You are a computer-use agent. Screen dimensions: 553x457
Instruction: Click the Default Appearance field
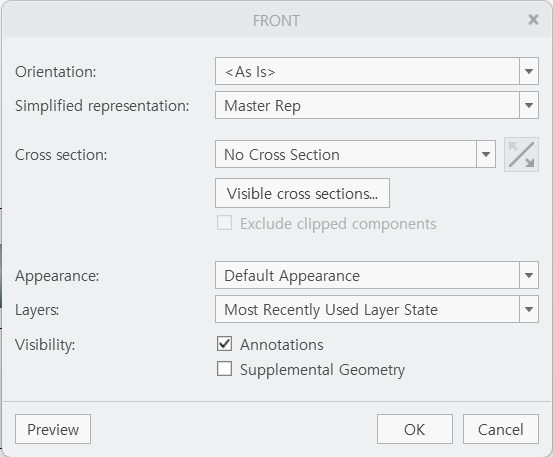(x=367, y=275)
